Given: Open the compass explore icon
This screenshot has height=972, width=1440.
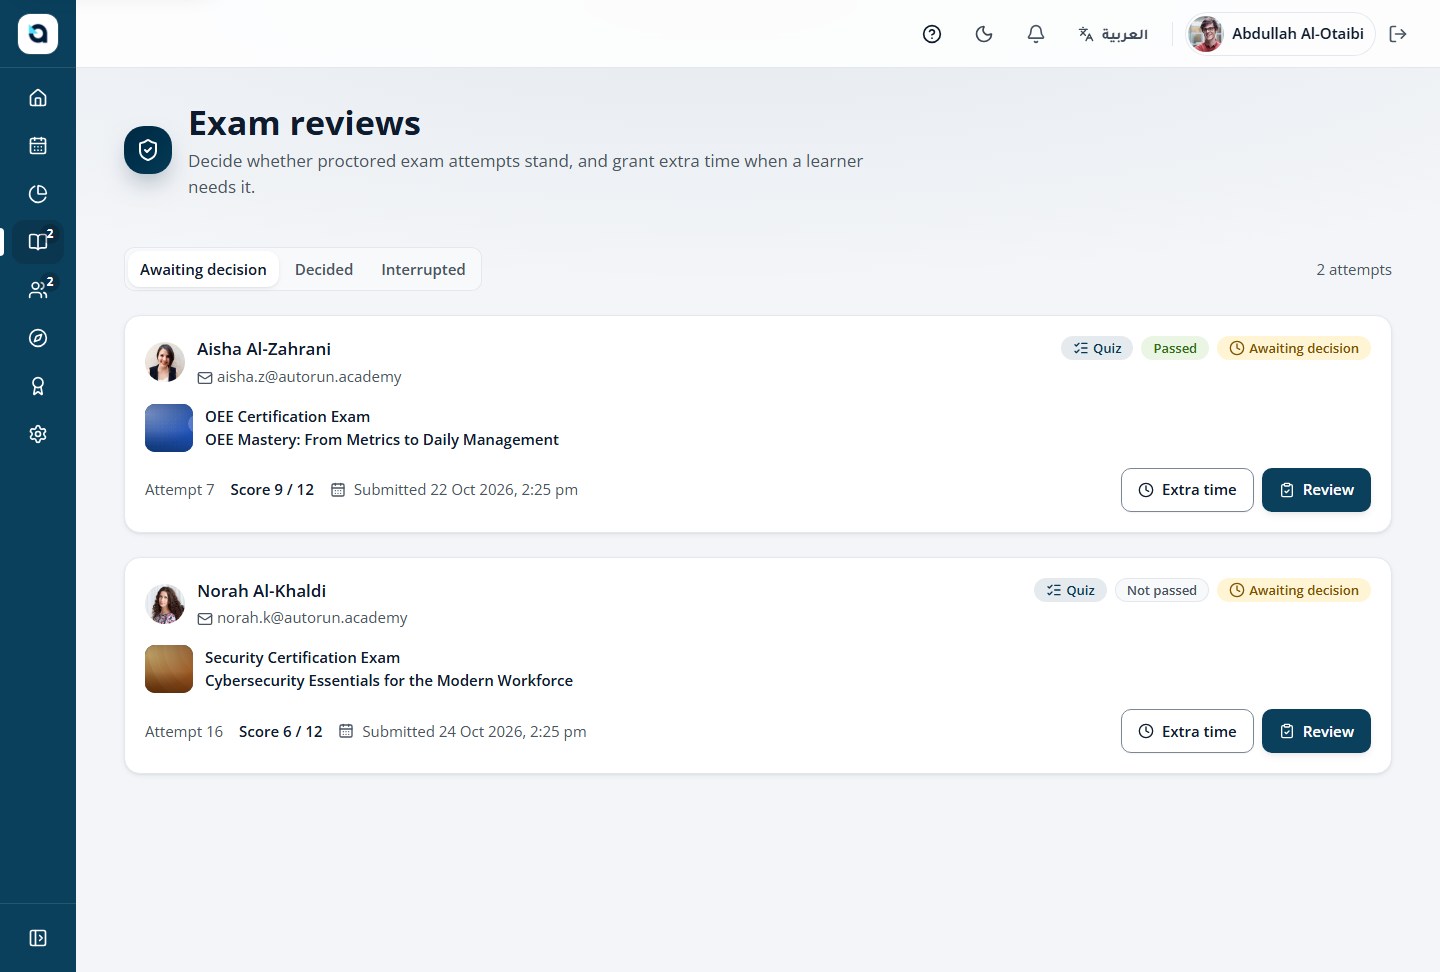Looking at the screenshot, I should click(38, 338).
